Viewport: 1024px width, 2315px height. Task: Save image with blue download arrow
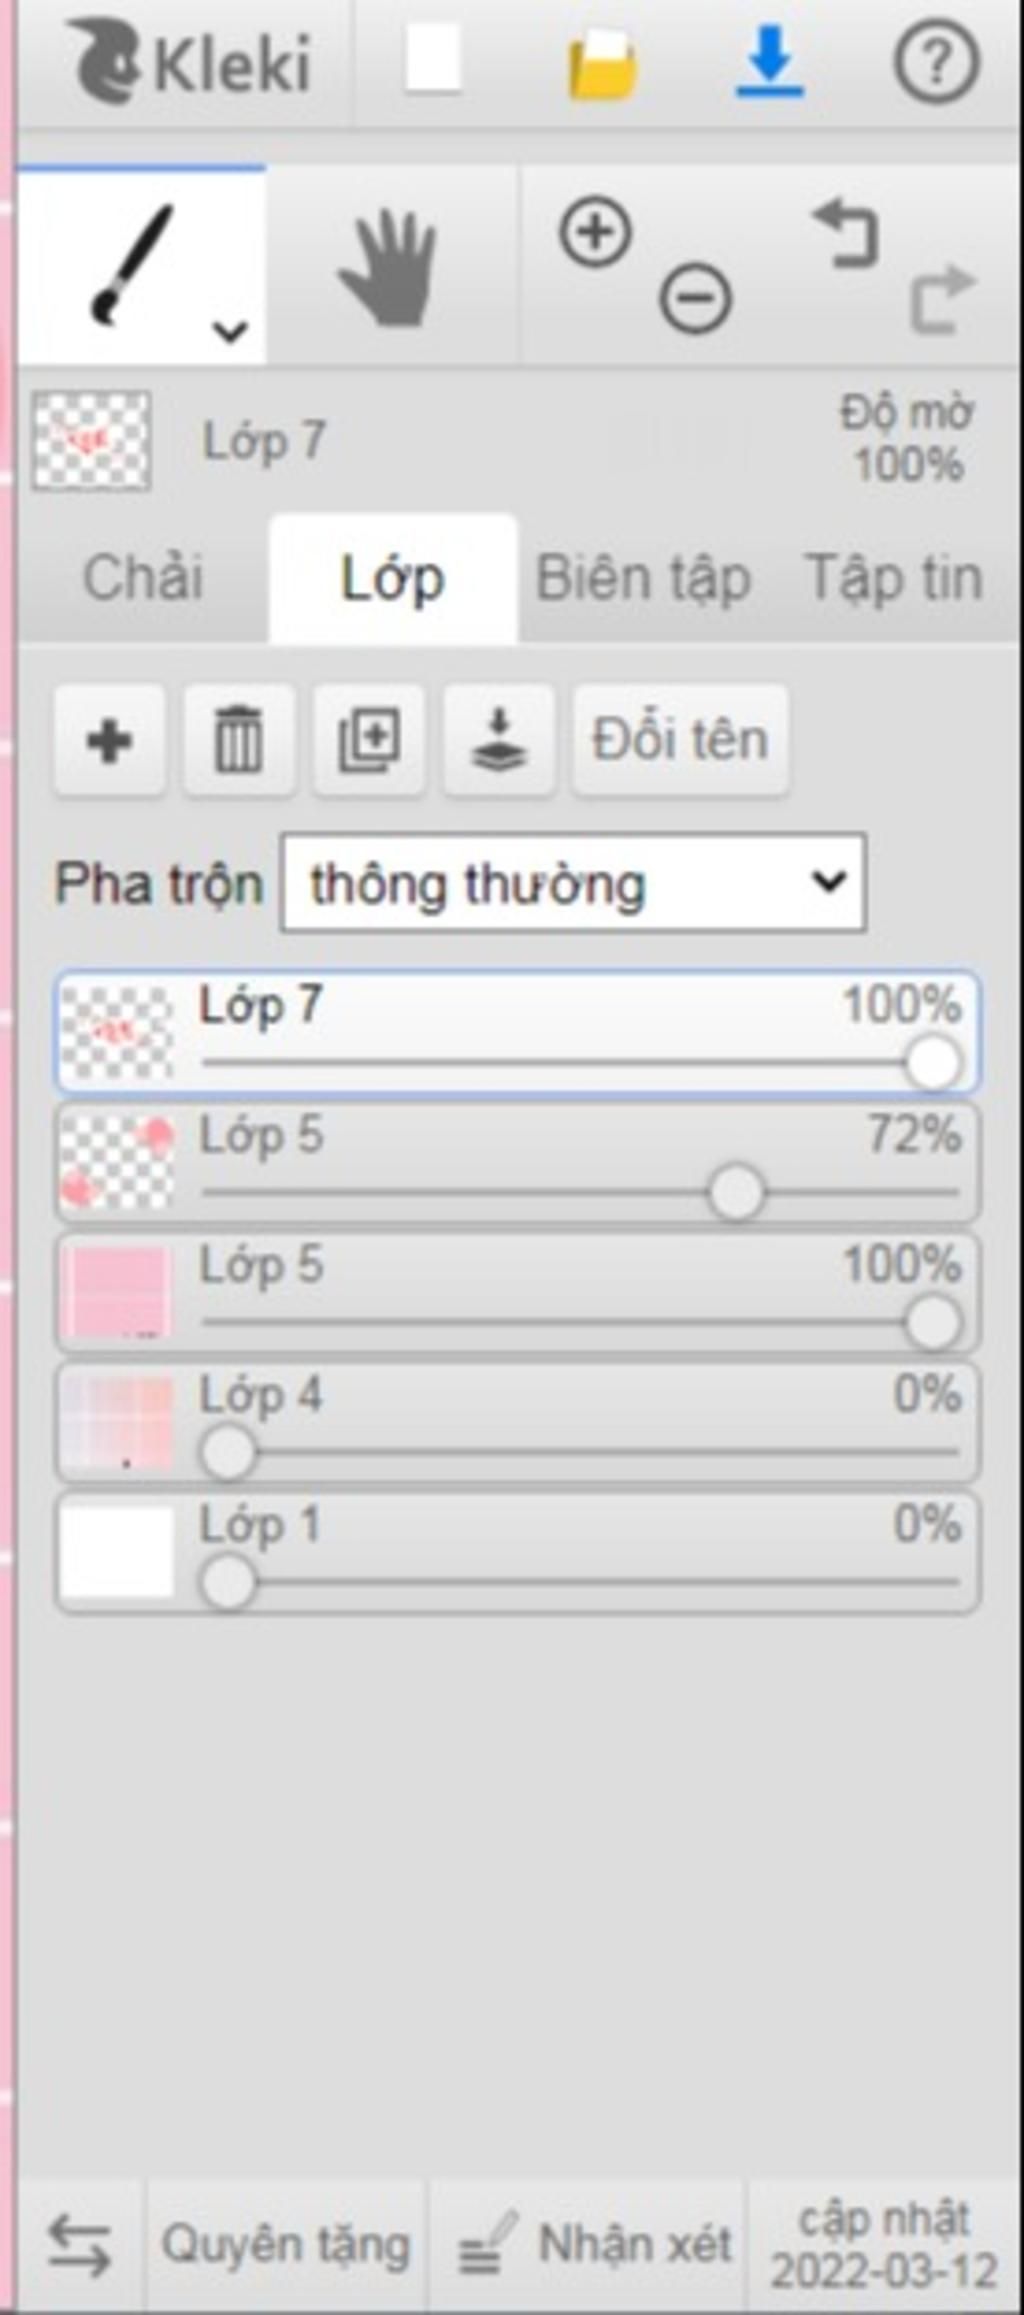[x=769, y=61]
